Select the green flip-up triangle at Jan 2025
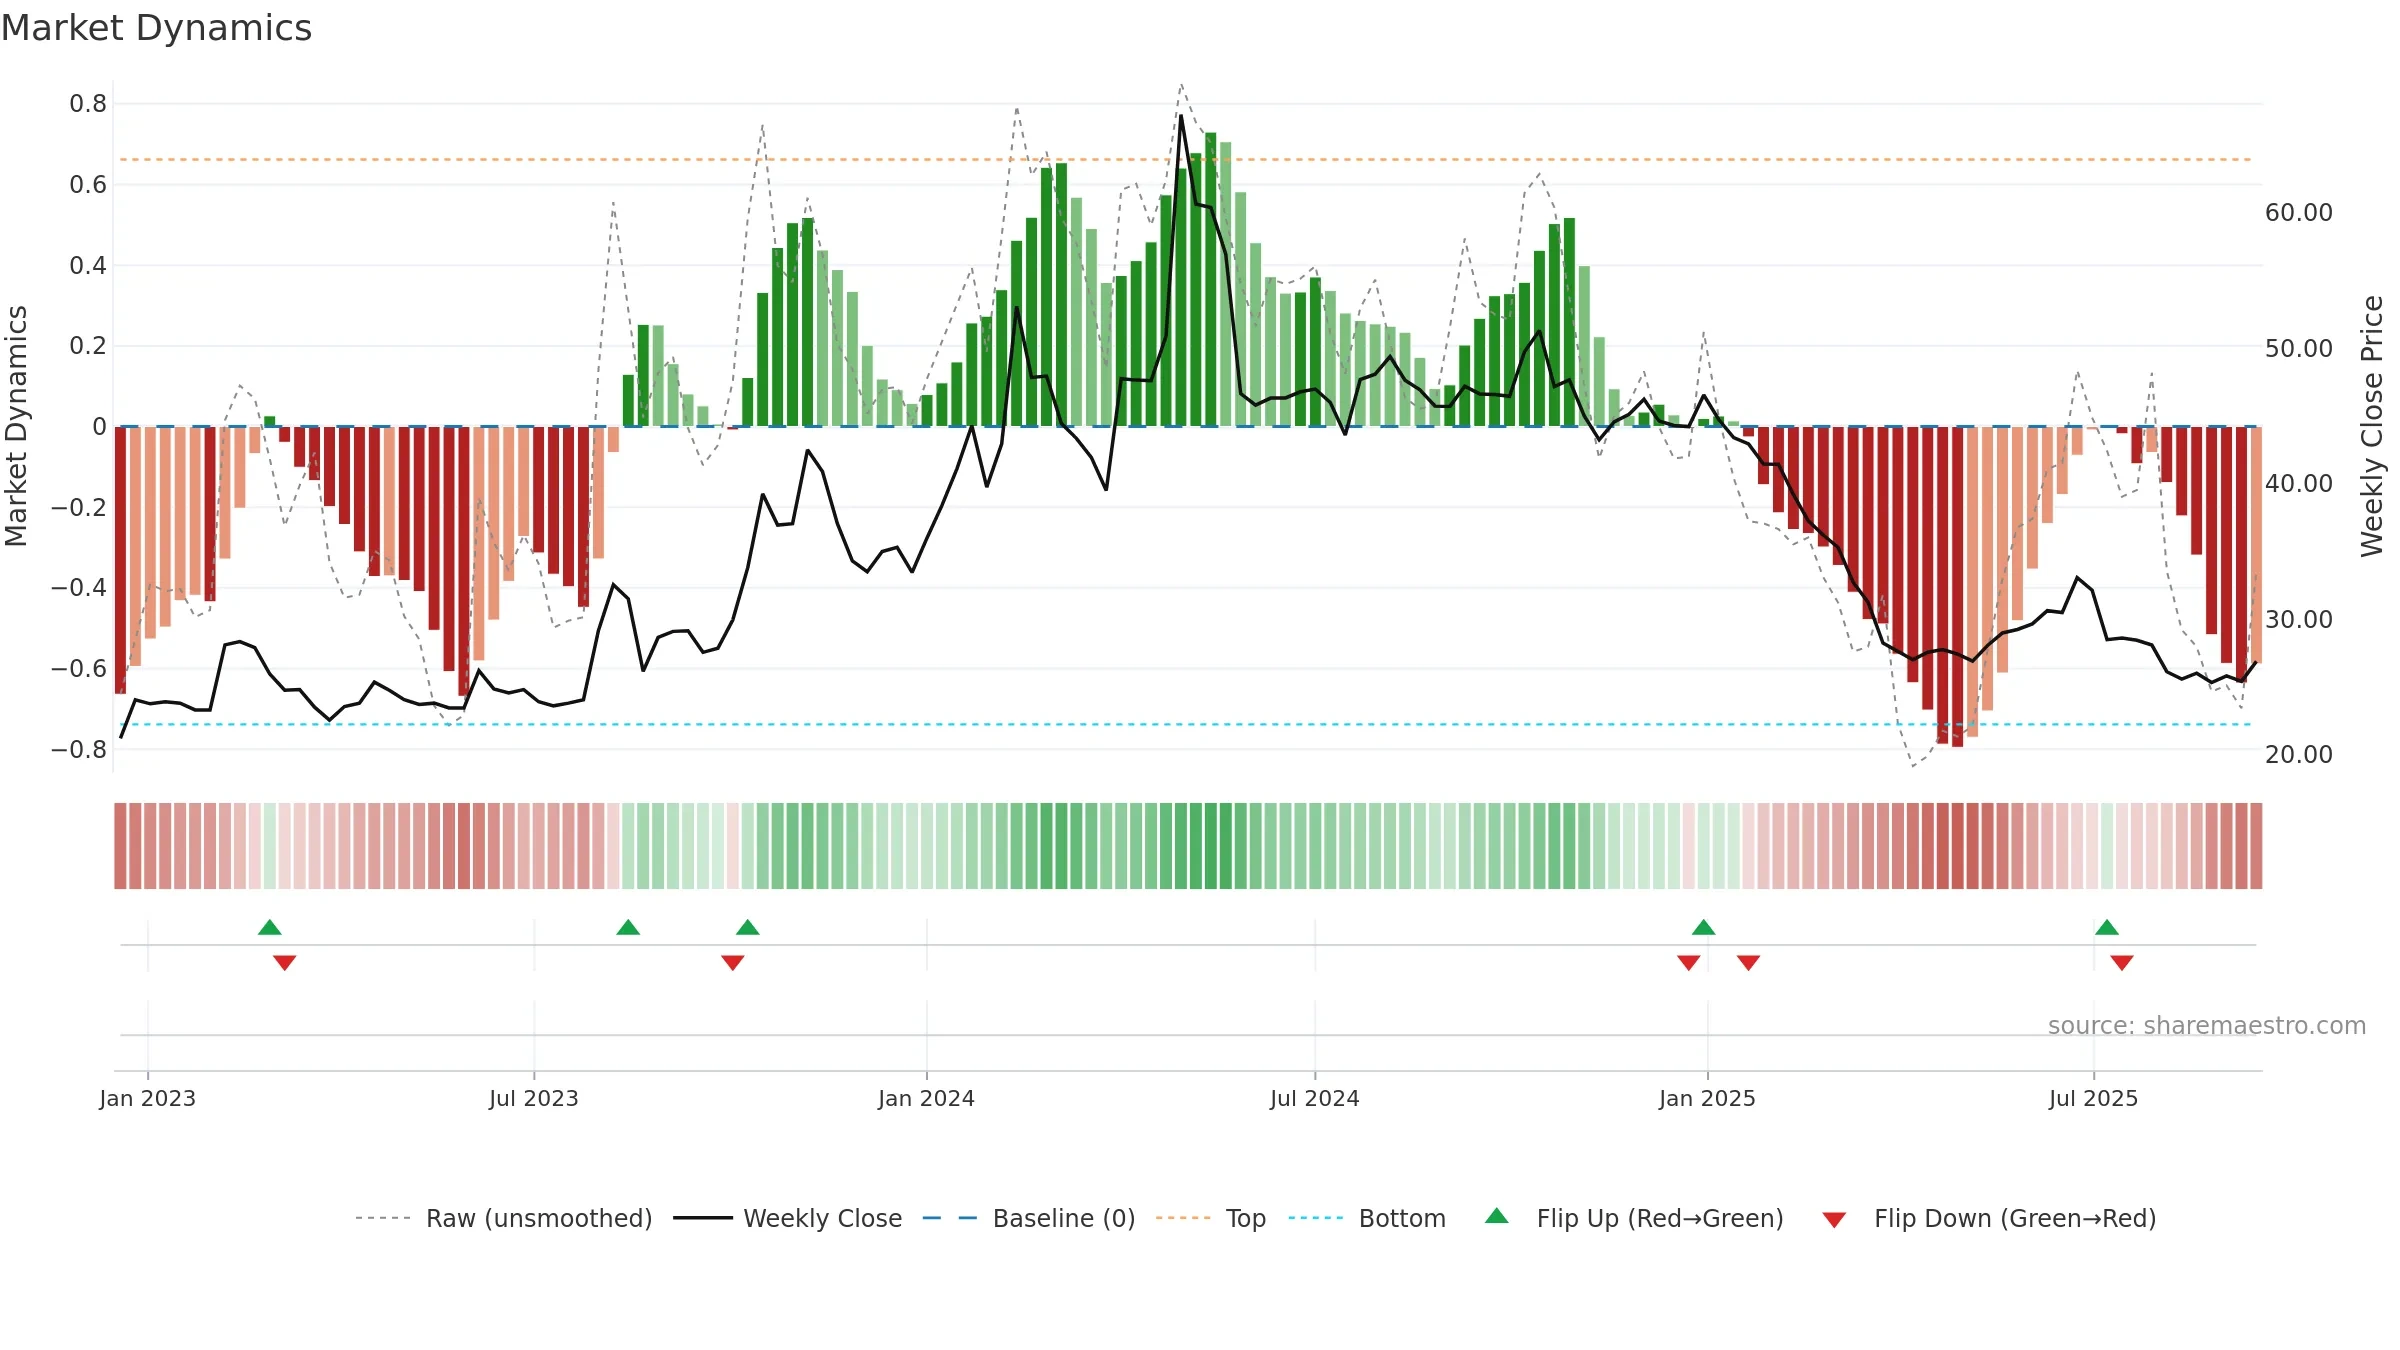The height and width of the screenshot is (1350, 2400). point(1704,927)
